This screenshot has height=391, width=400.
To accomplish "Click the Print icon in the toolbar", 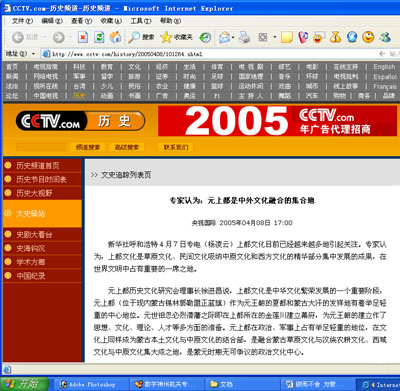I will tap(245, 37).
